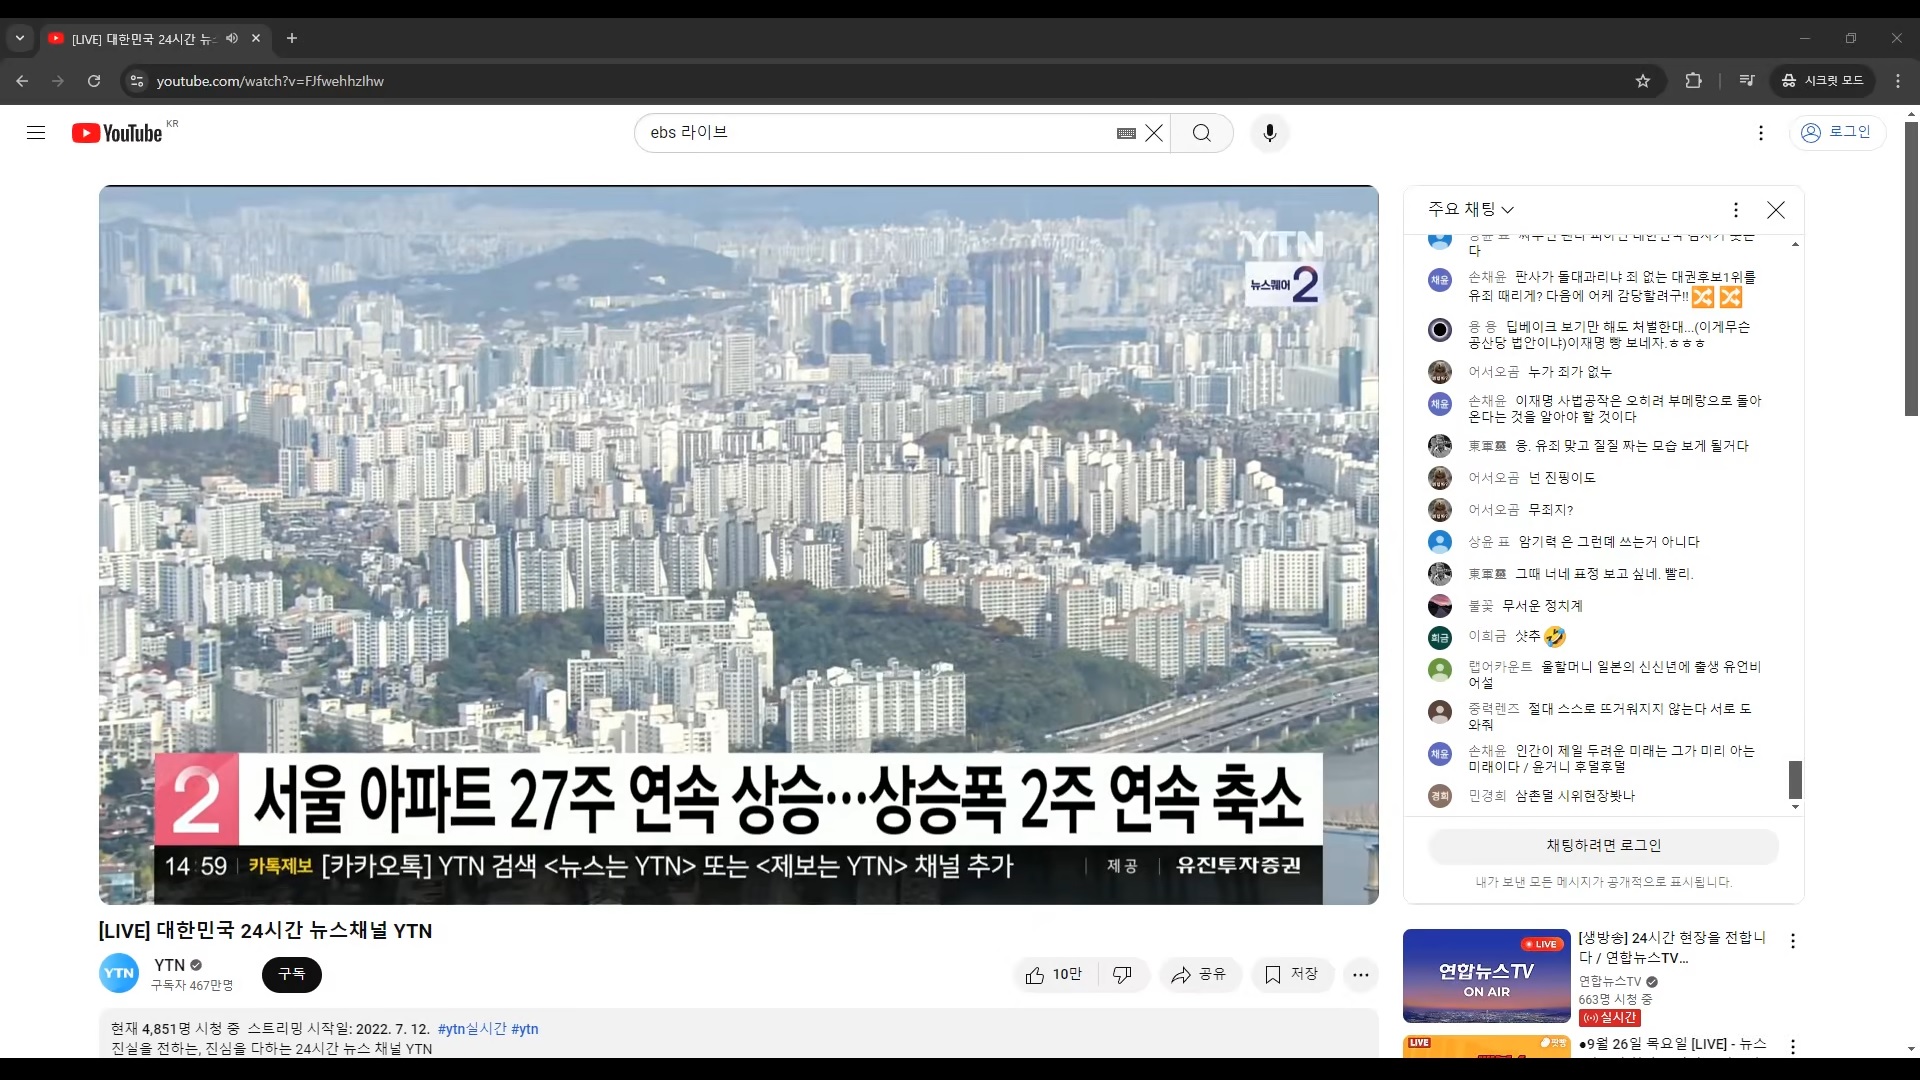Open the tab search dropdown arrow
Image resolution: width=1920 pixels, height=1080 pixels.
coord(20,38)
